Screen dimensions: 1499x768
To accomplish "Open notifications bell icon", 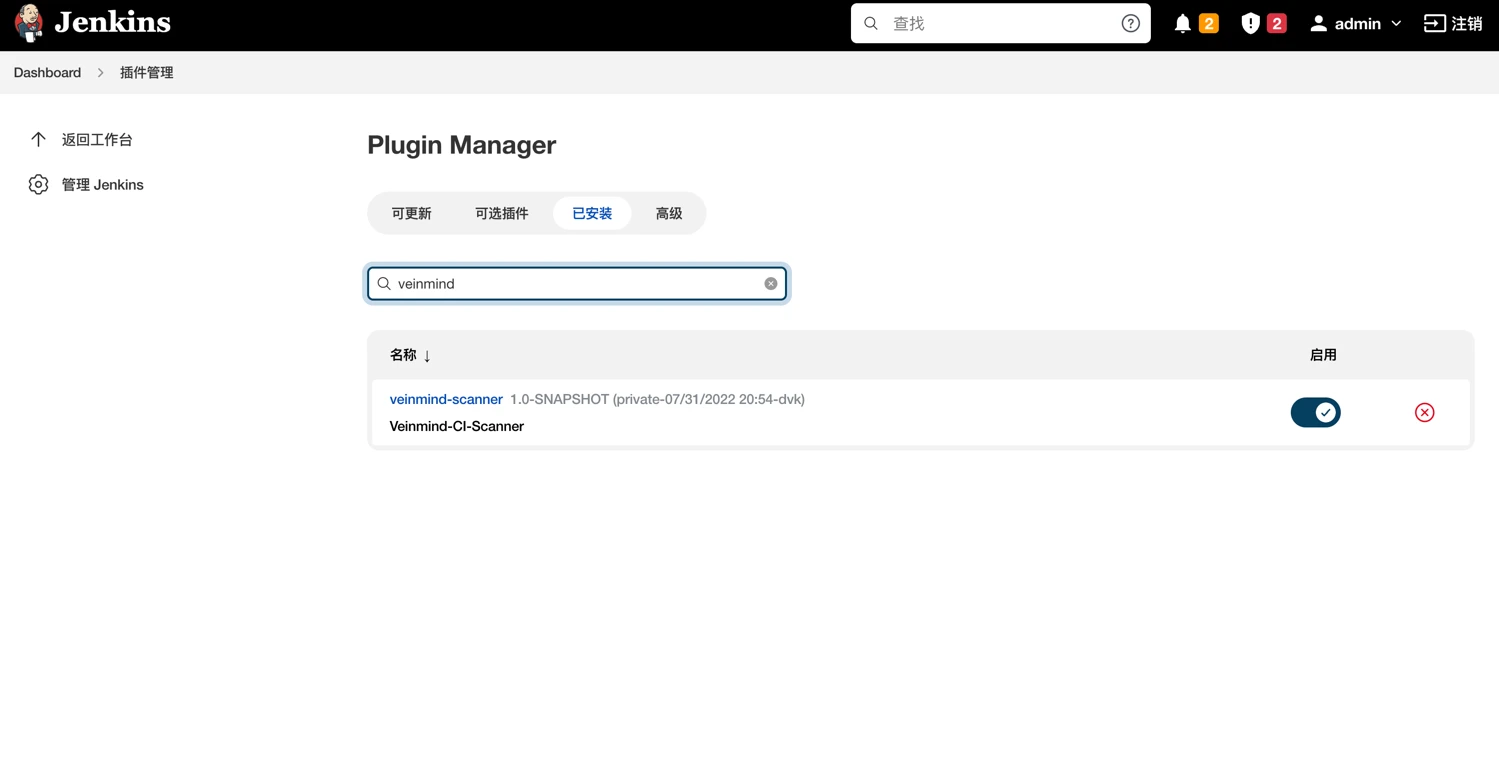I will pyautogui.click(x=1183, y=23).
